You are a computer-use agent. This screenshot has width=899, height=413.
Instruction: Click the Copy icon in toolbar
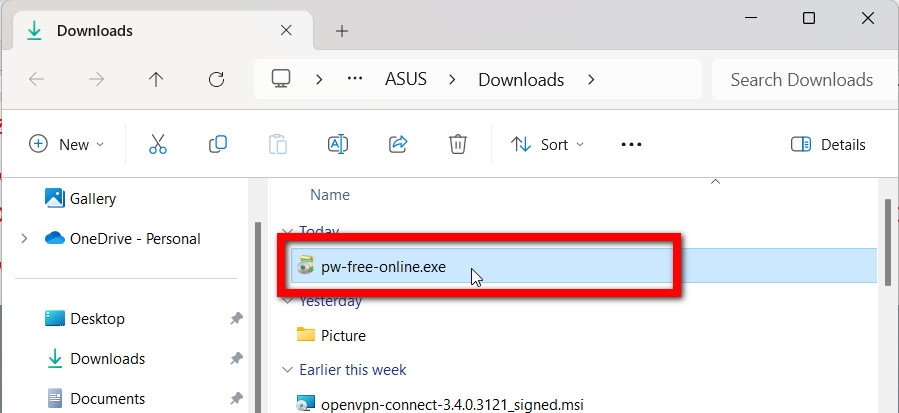218,144
